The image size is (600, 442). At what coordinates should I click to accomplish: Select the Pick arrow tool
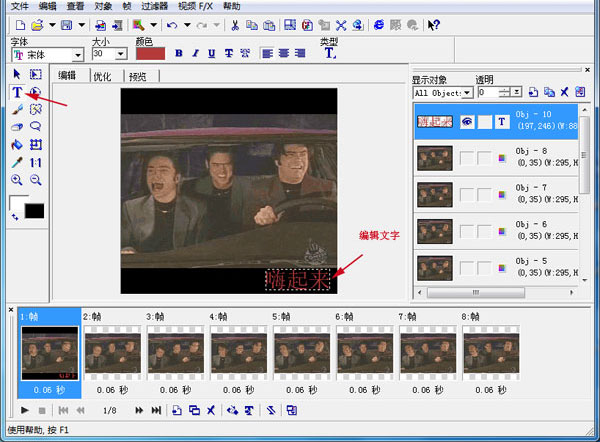tap(17, 74)
